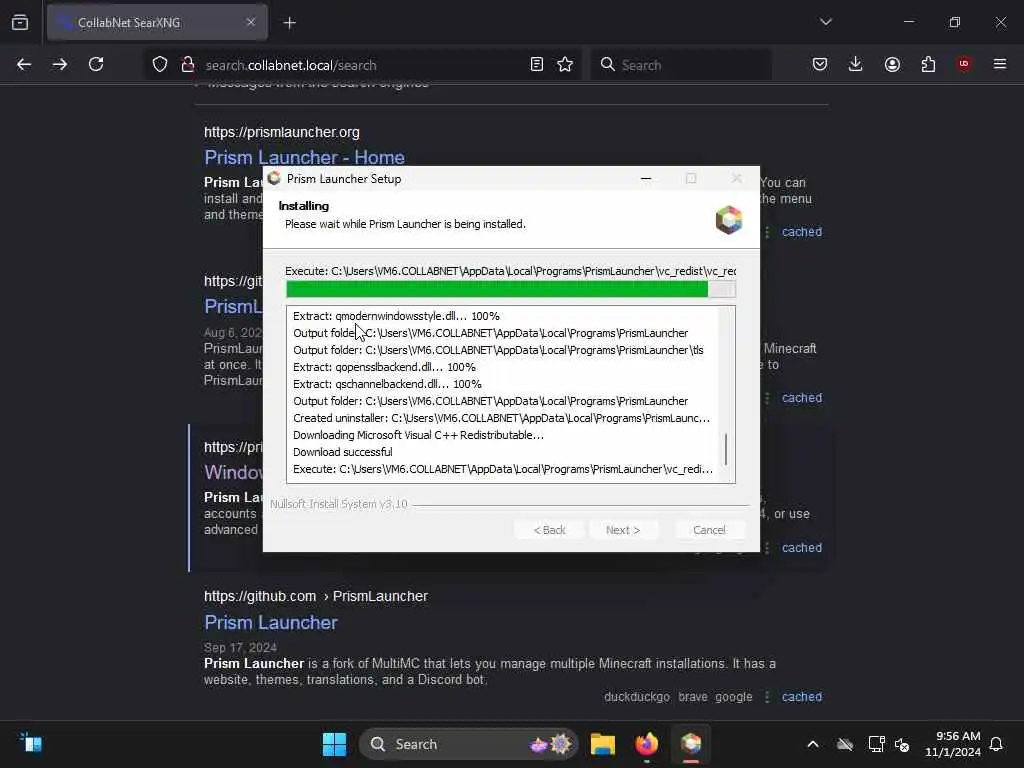Toggle reader view icon in address bar
1024x768 pixels.
(536, 64)
